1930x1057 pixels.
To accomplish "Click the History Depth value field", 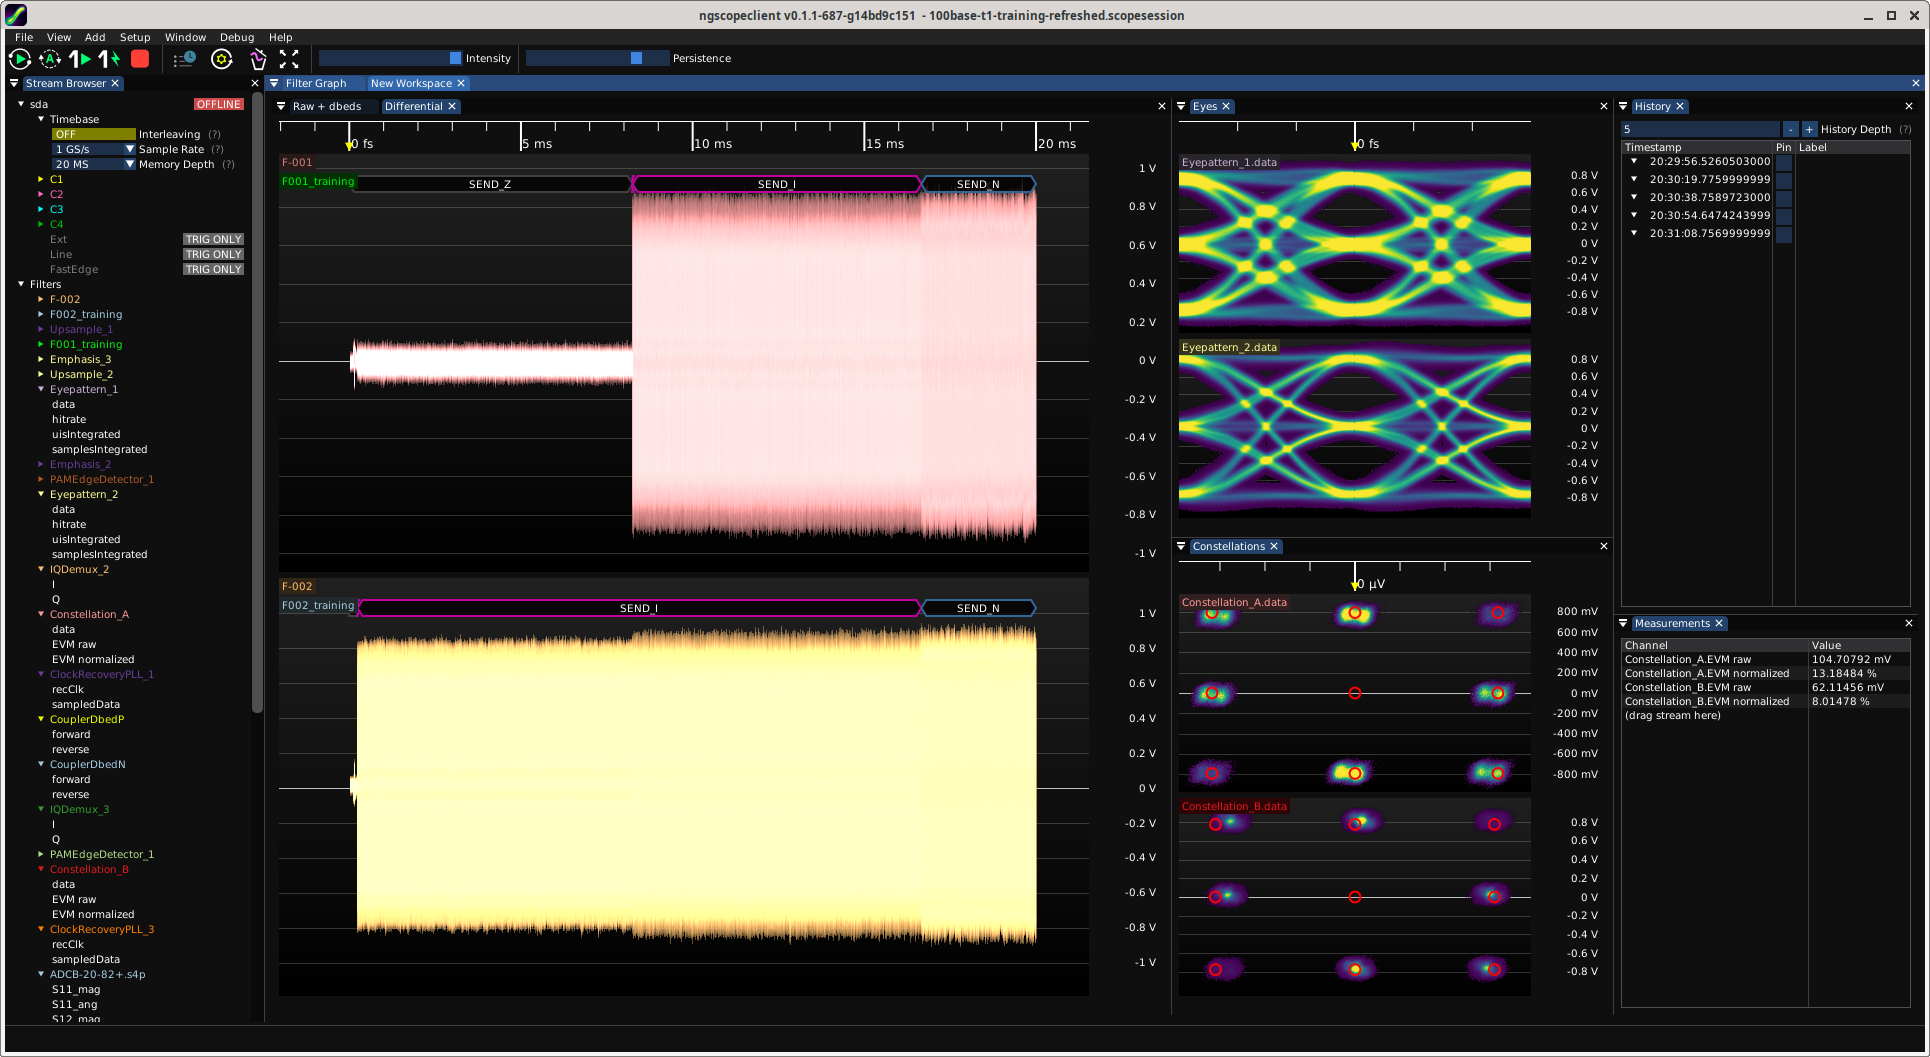I will coord(1700,129).
